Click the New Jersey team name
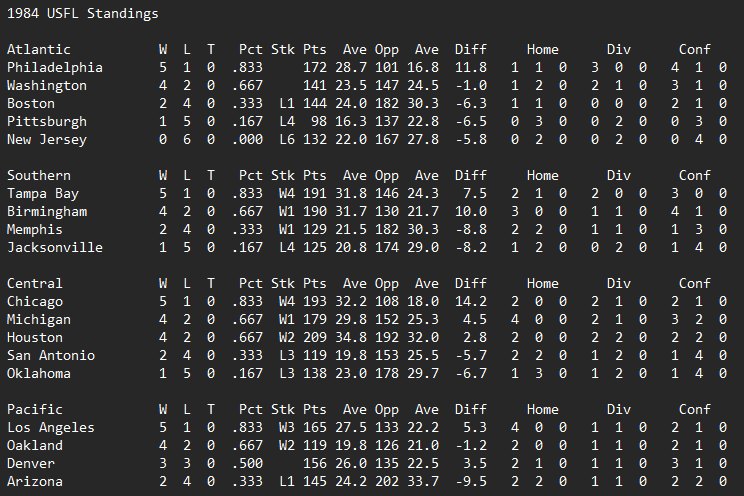This screenshot has height=496, width=744. coord(47,139)
